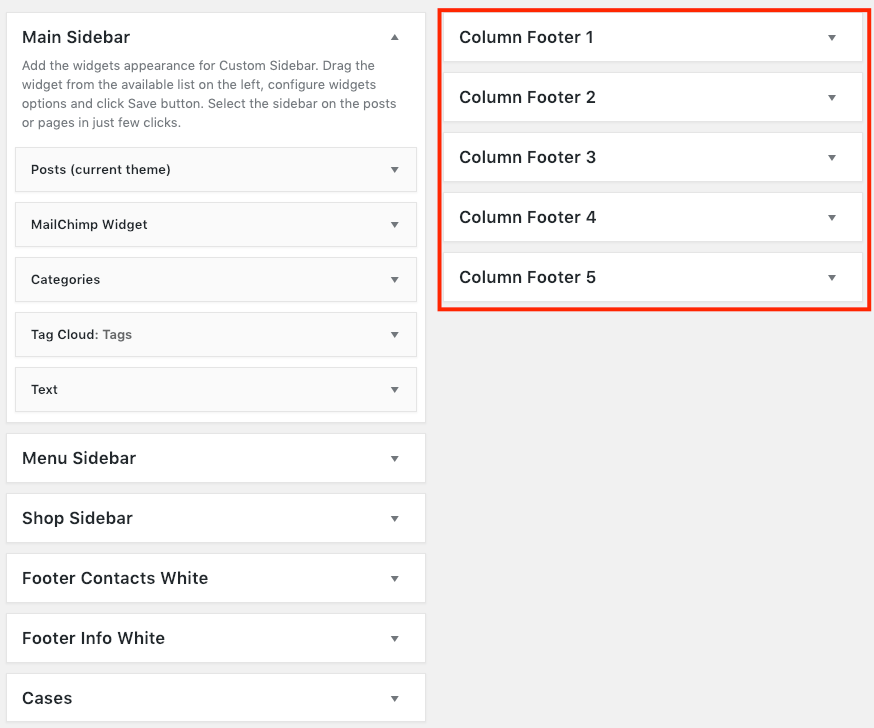Open the Text widget arrow
874x728 pixels.
point(395,390)
